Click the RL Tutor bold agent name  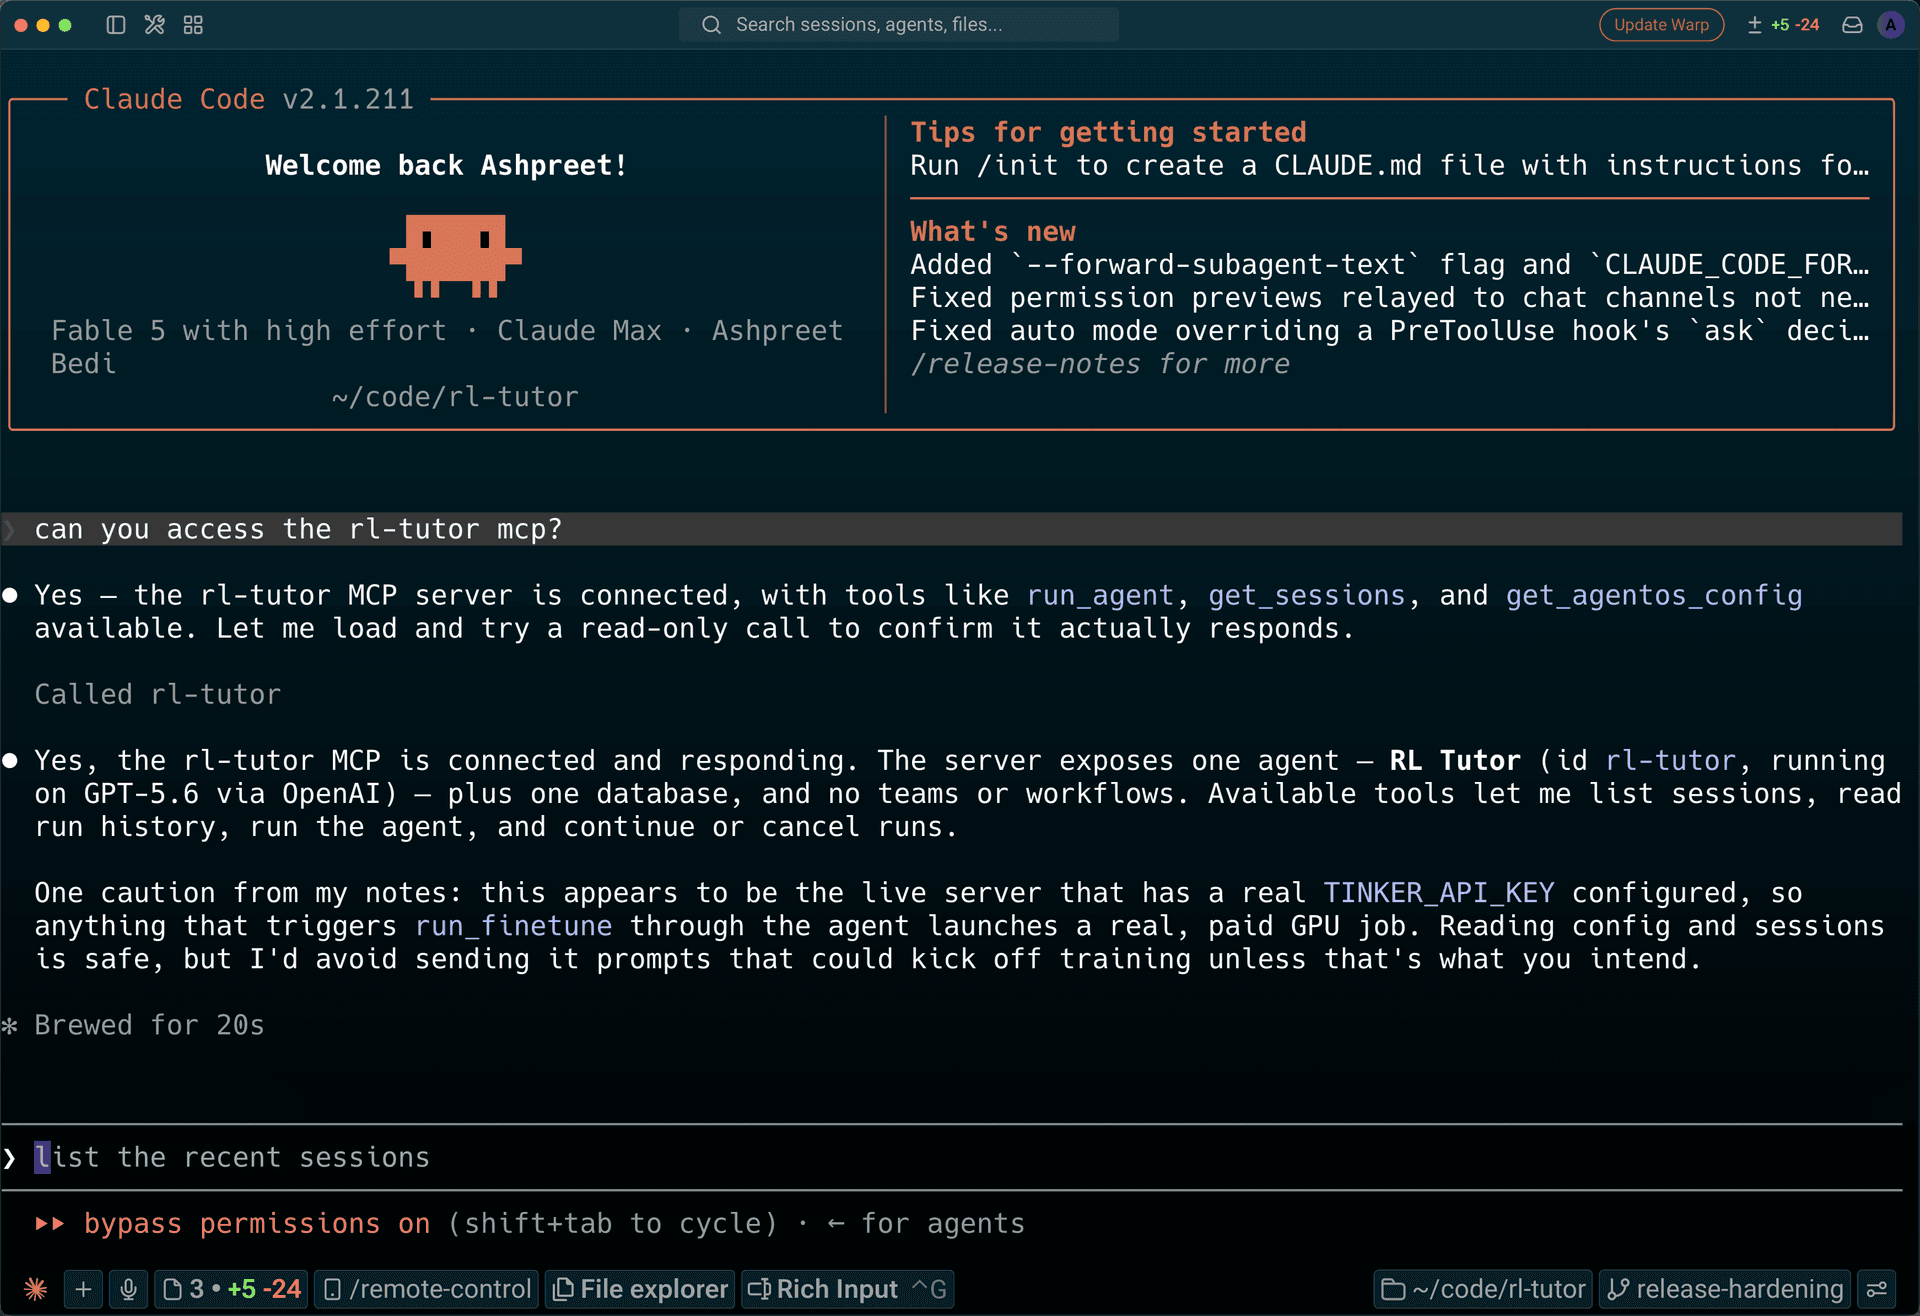pyautogui.click(x=1455, y=760)
